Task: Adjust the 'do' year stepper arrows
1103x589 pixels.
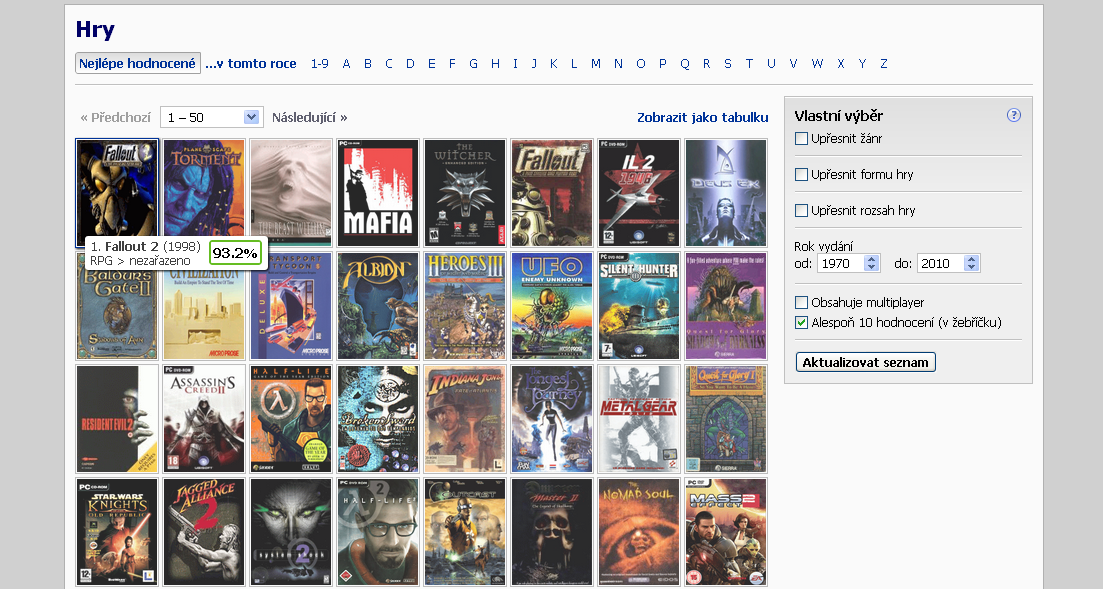Action: (971, 263)
